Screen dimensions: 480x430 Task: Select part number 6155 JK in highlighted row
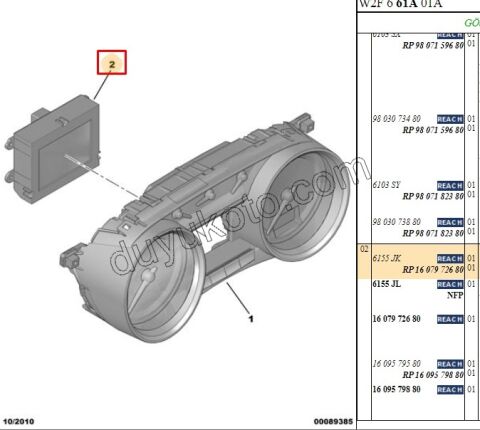pos(387,258)
